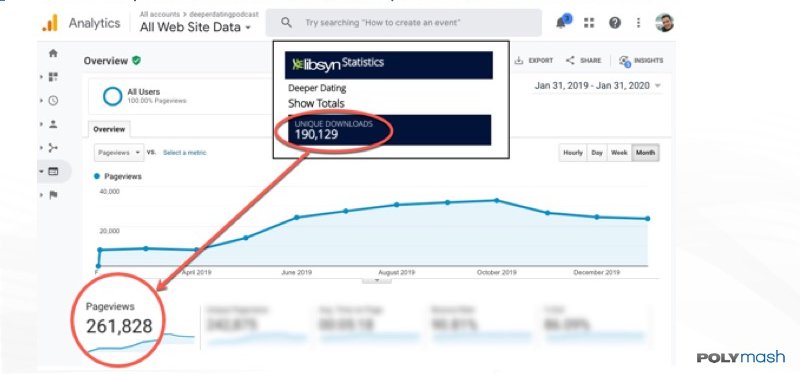Open the Conversions flag icon
The width and height of the screenshot is (800, 374).
pos(53,195)
